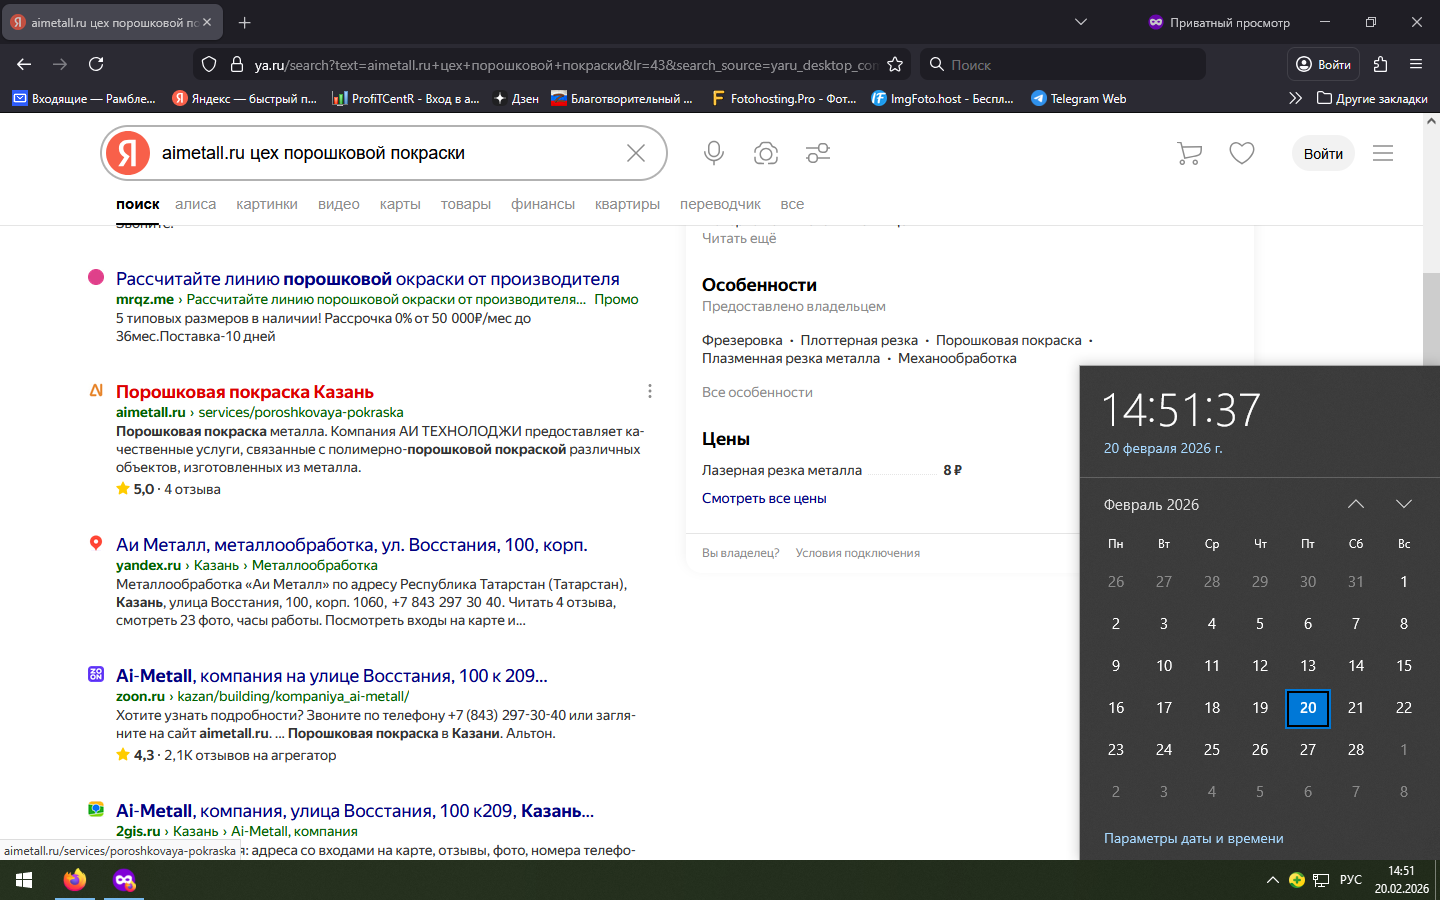Go to the previous month in calendar
1440x900 pixels.
click(x=1356, y=504)
